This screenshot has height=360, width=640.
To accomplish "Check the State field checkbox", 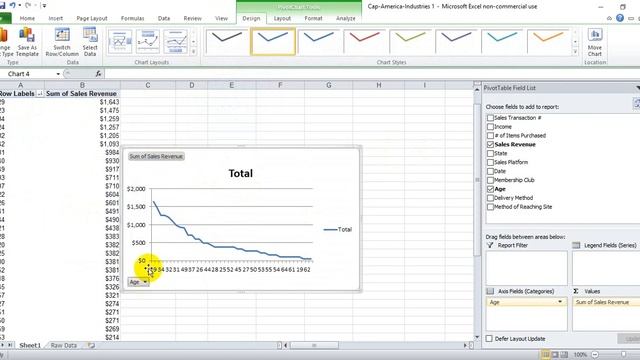I will coord(490,153).
